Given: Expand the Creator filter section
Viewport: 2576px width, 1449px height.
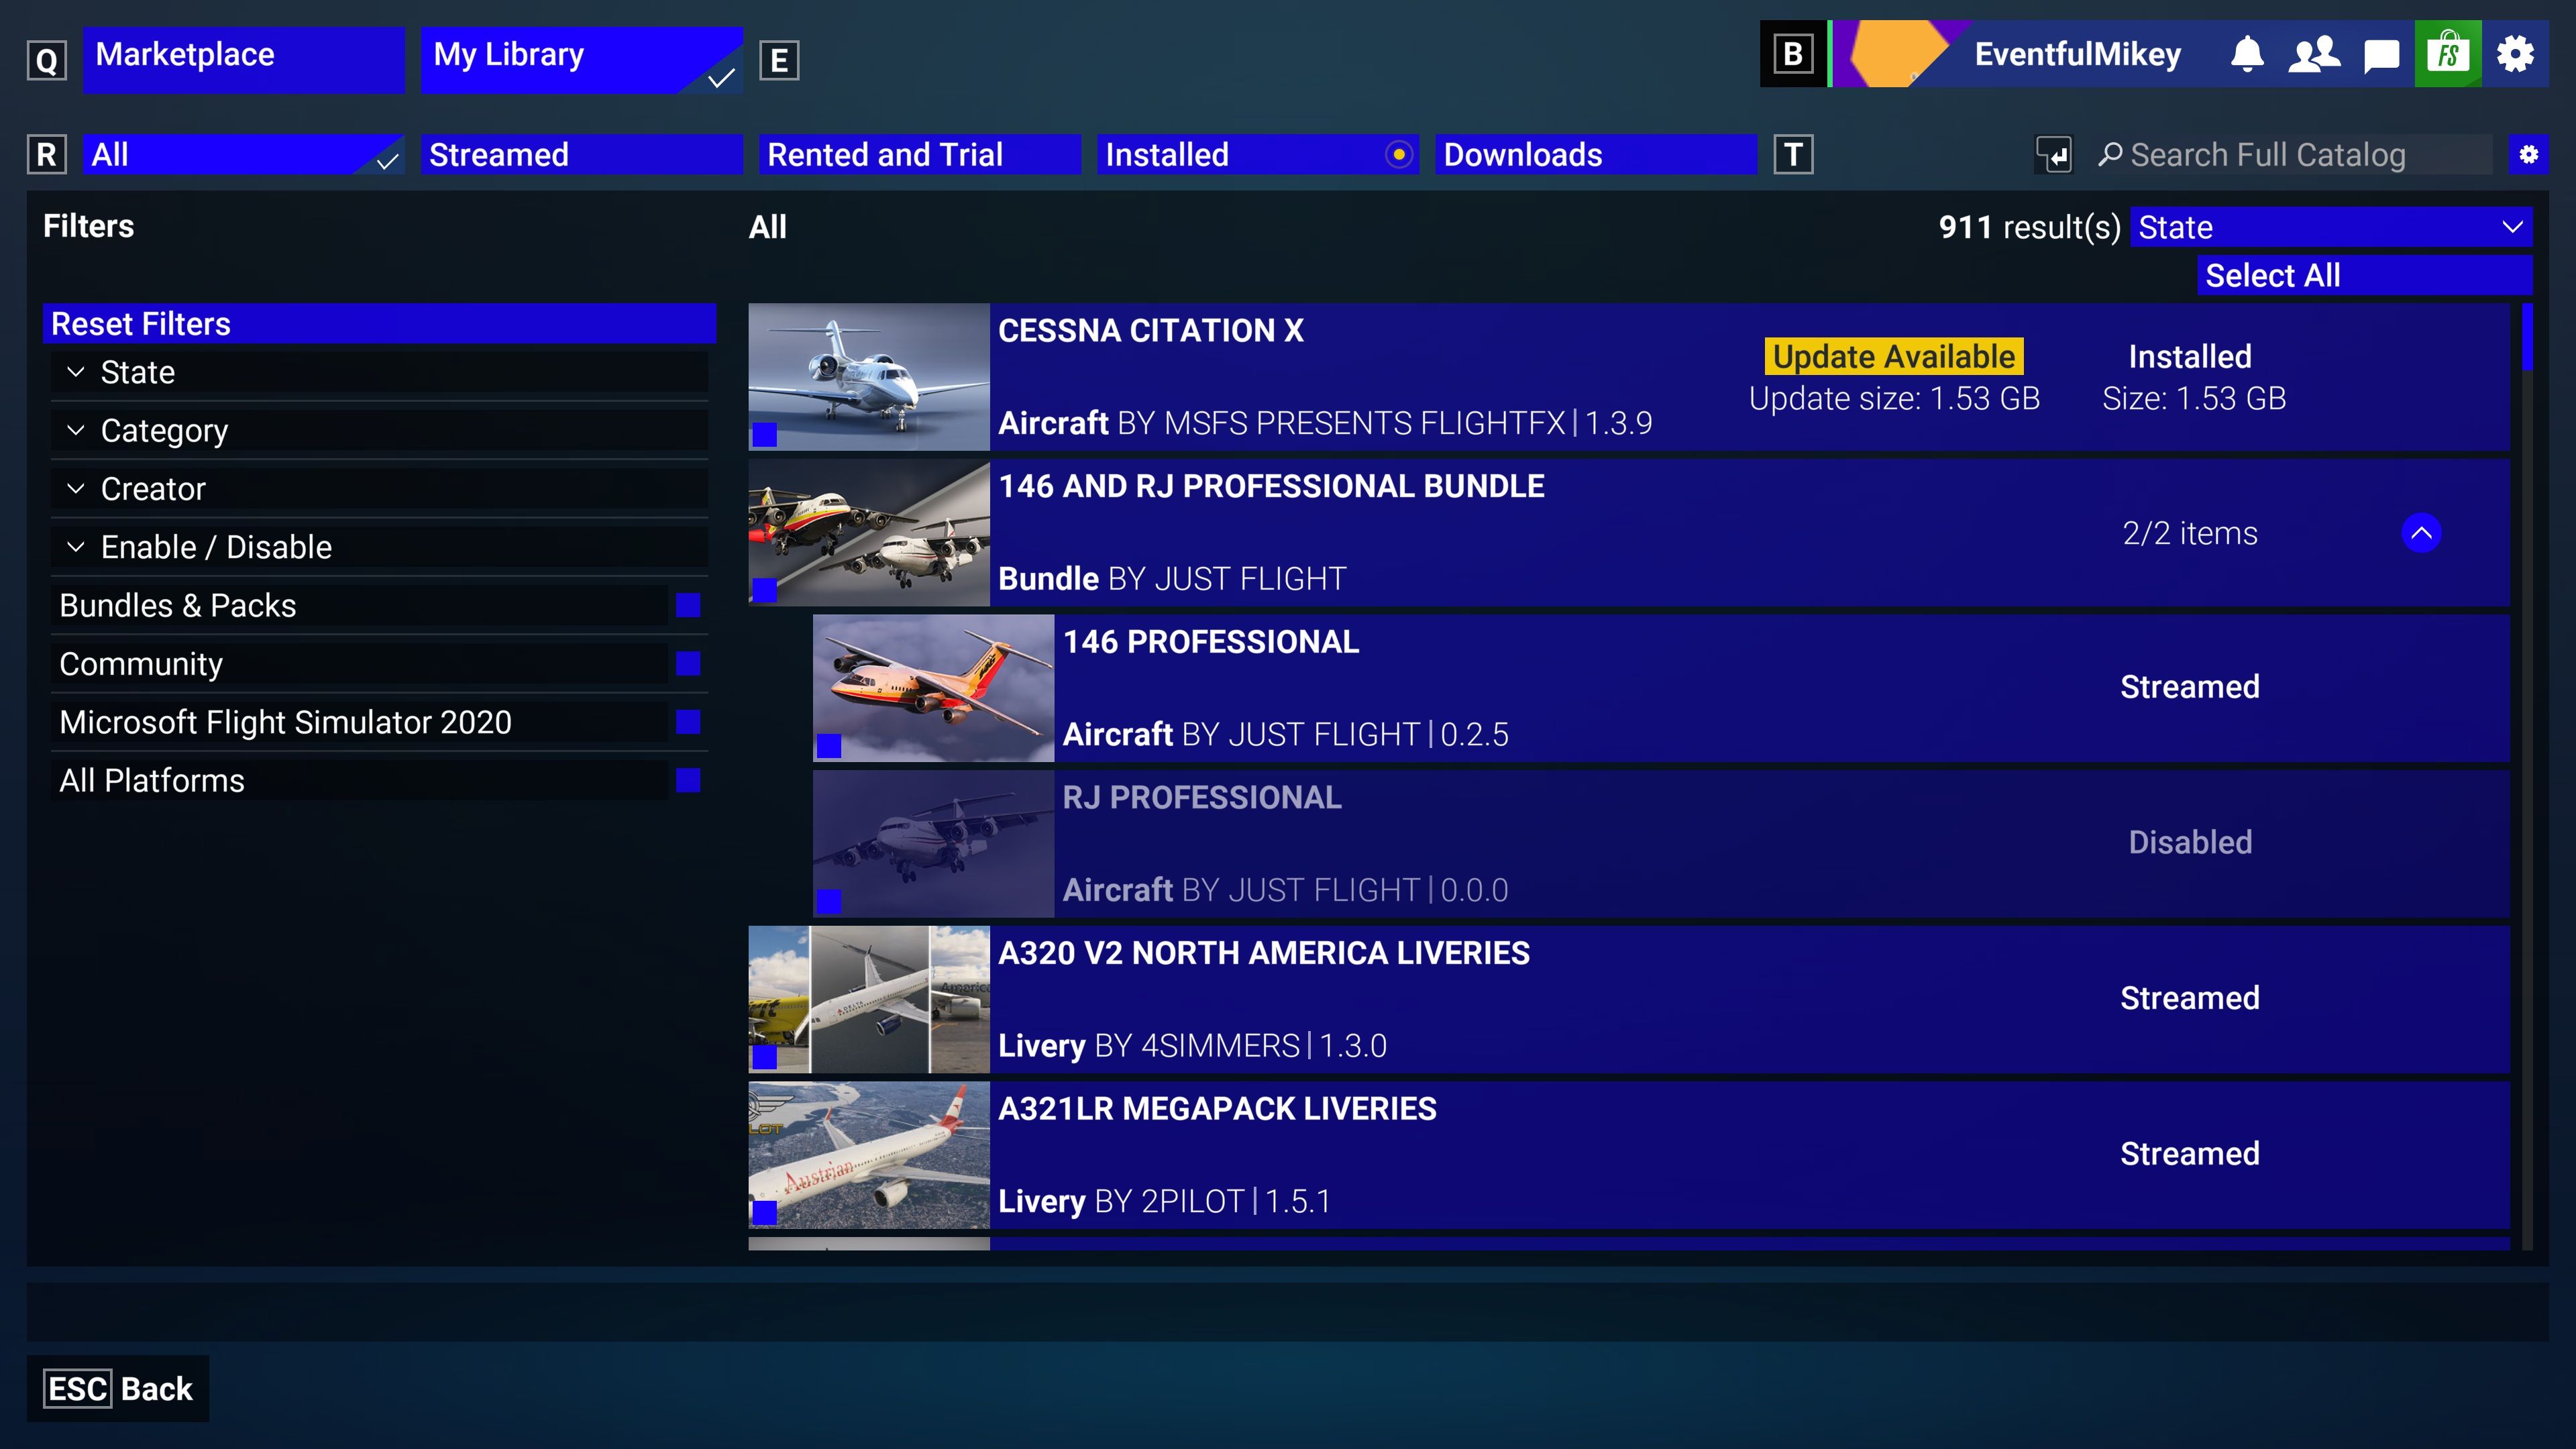Looking at the screenshot, I should [x=379, y=489].
